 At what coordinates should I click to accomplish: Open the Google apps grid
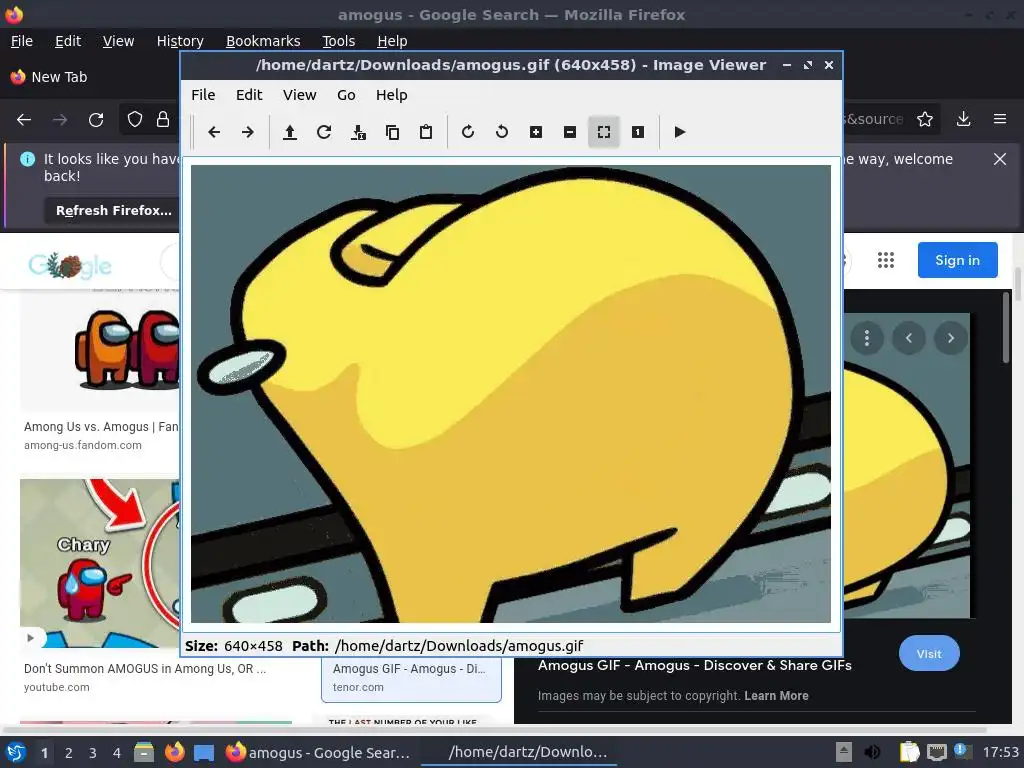[886, 260]
